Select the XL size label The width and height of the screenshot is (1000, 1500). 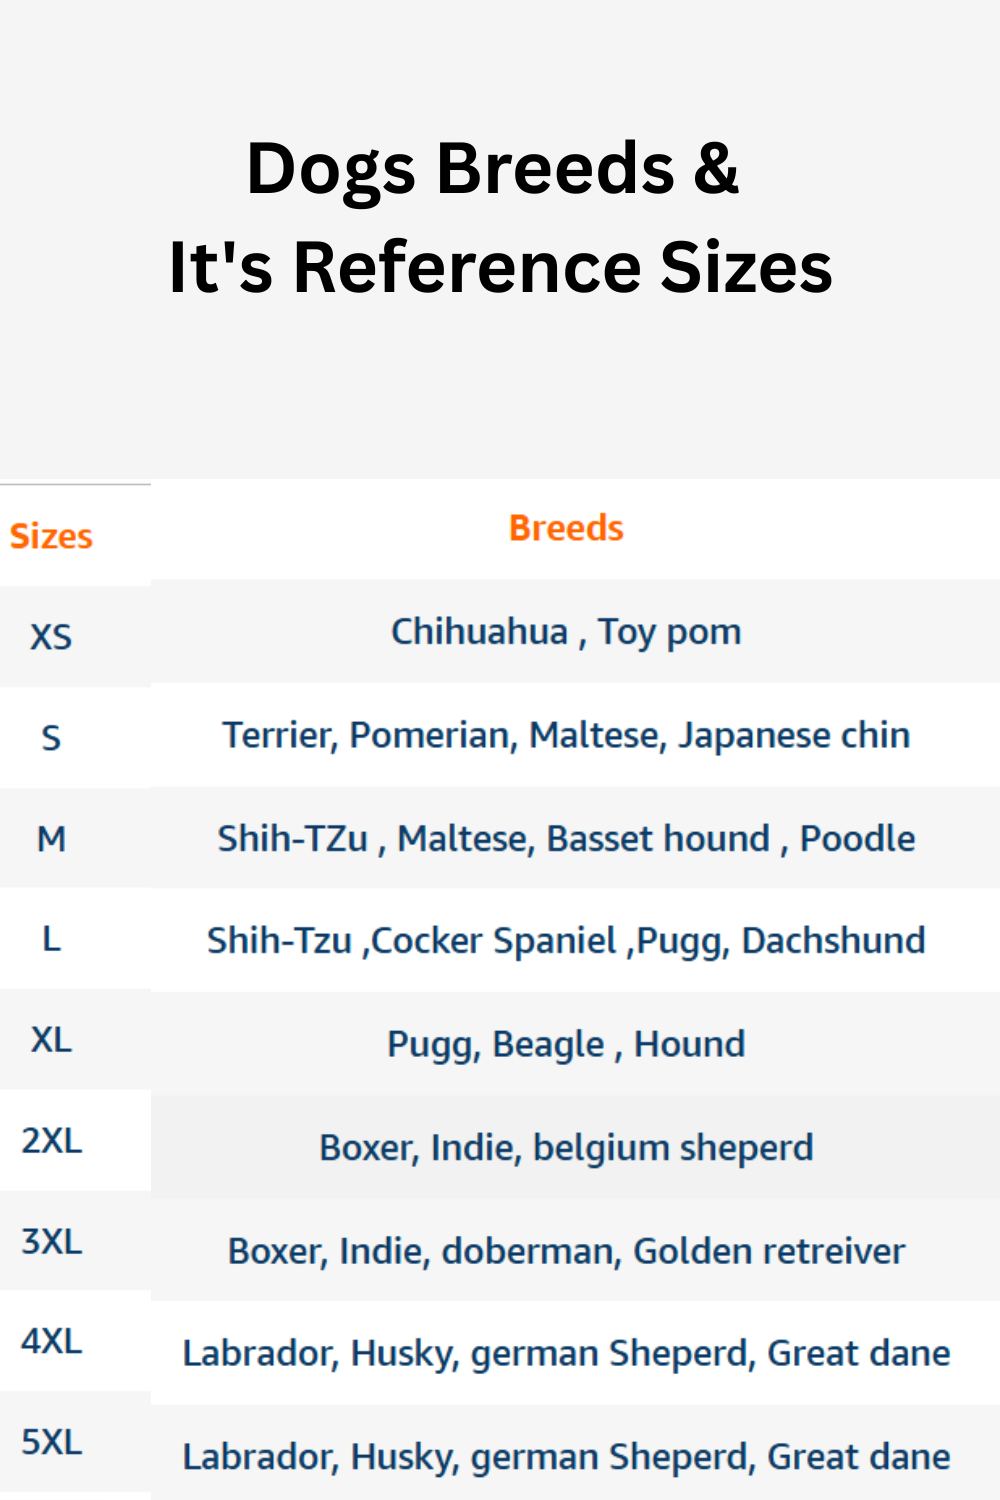coord(51,1040)
